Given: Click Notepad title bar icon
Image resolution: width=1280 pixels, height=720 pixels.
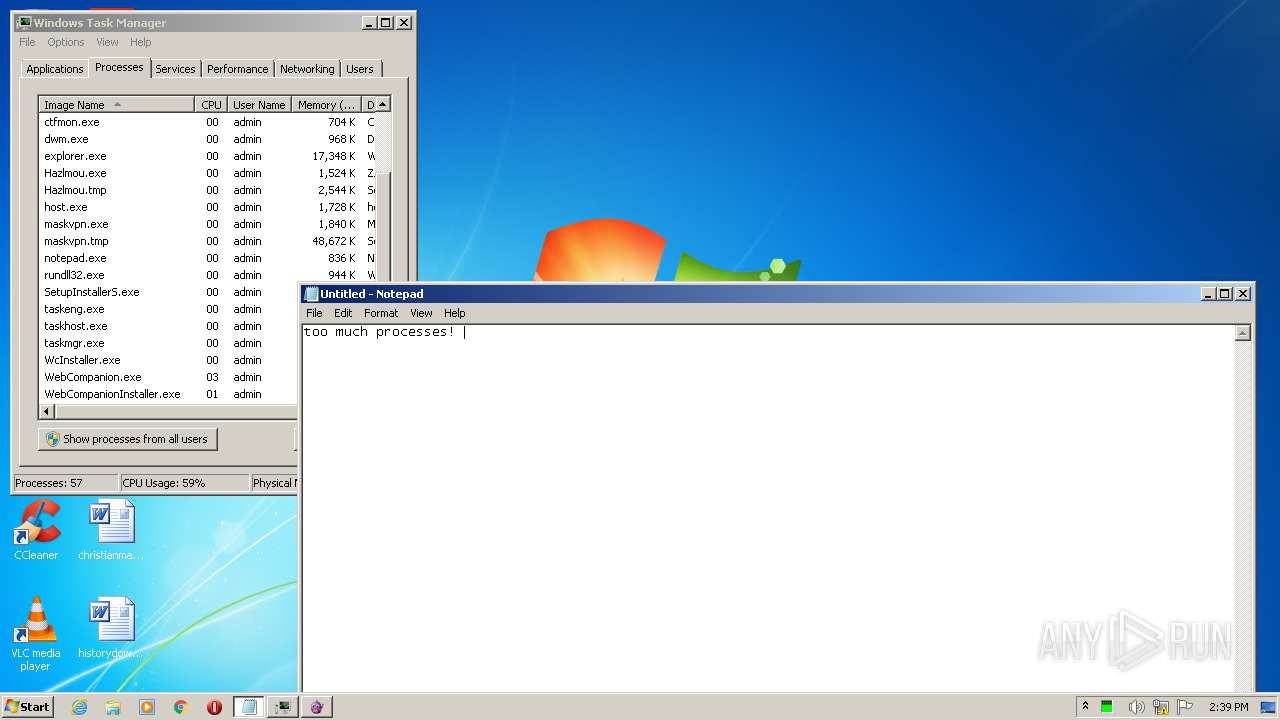Looking at the screenshot, I should click(x=311, y=294).
